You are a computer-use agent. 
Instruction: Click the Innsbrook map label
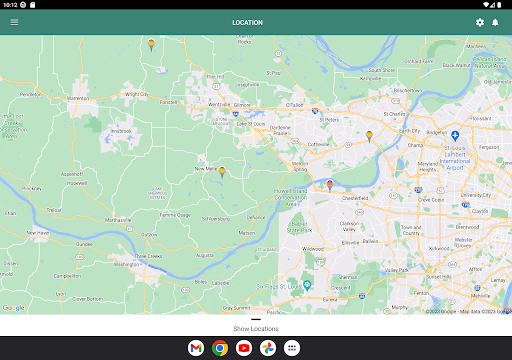tap(121, 131)
